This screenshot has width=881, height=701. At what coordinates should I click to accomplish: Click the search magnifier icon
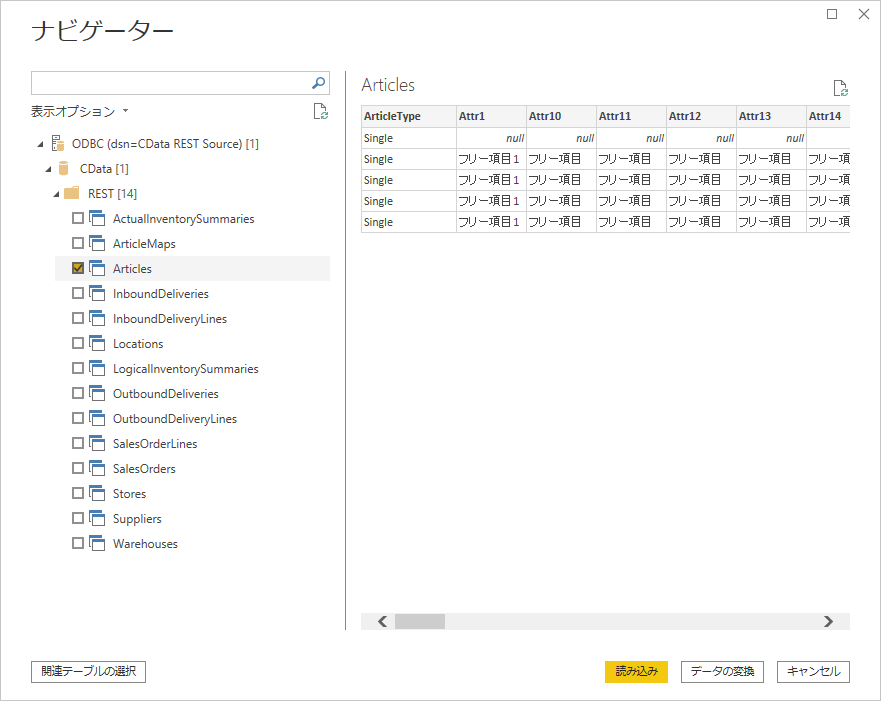pyautogui.click(x=318, y=83)
